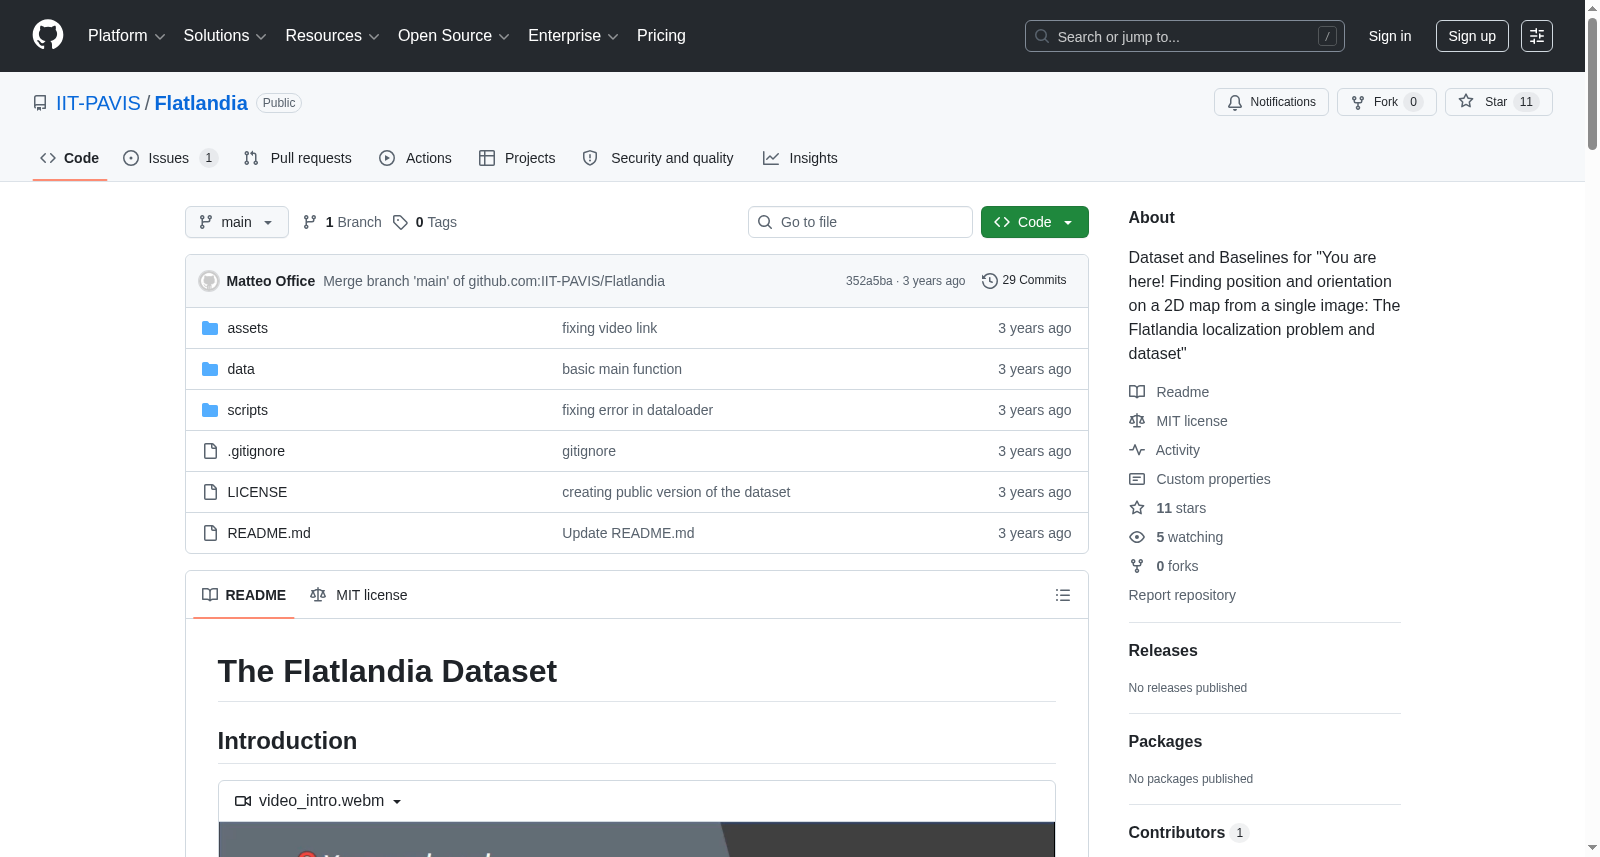Click 'fixing video link' commit message
Viewport: 1600px width, 857px height.
coord(609,328)
